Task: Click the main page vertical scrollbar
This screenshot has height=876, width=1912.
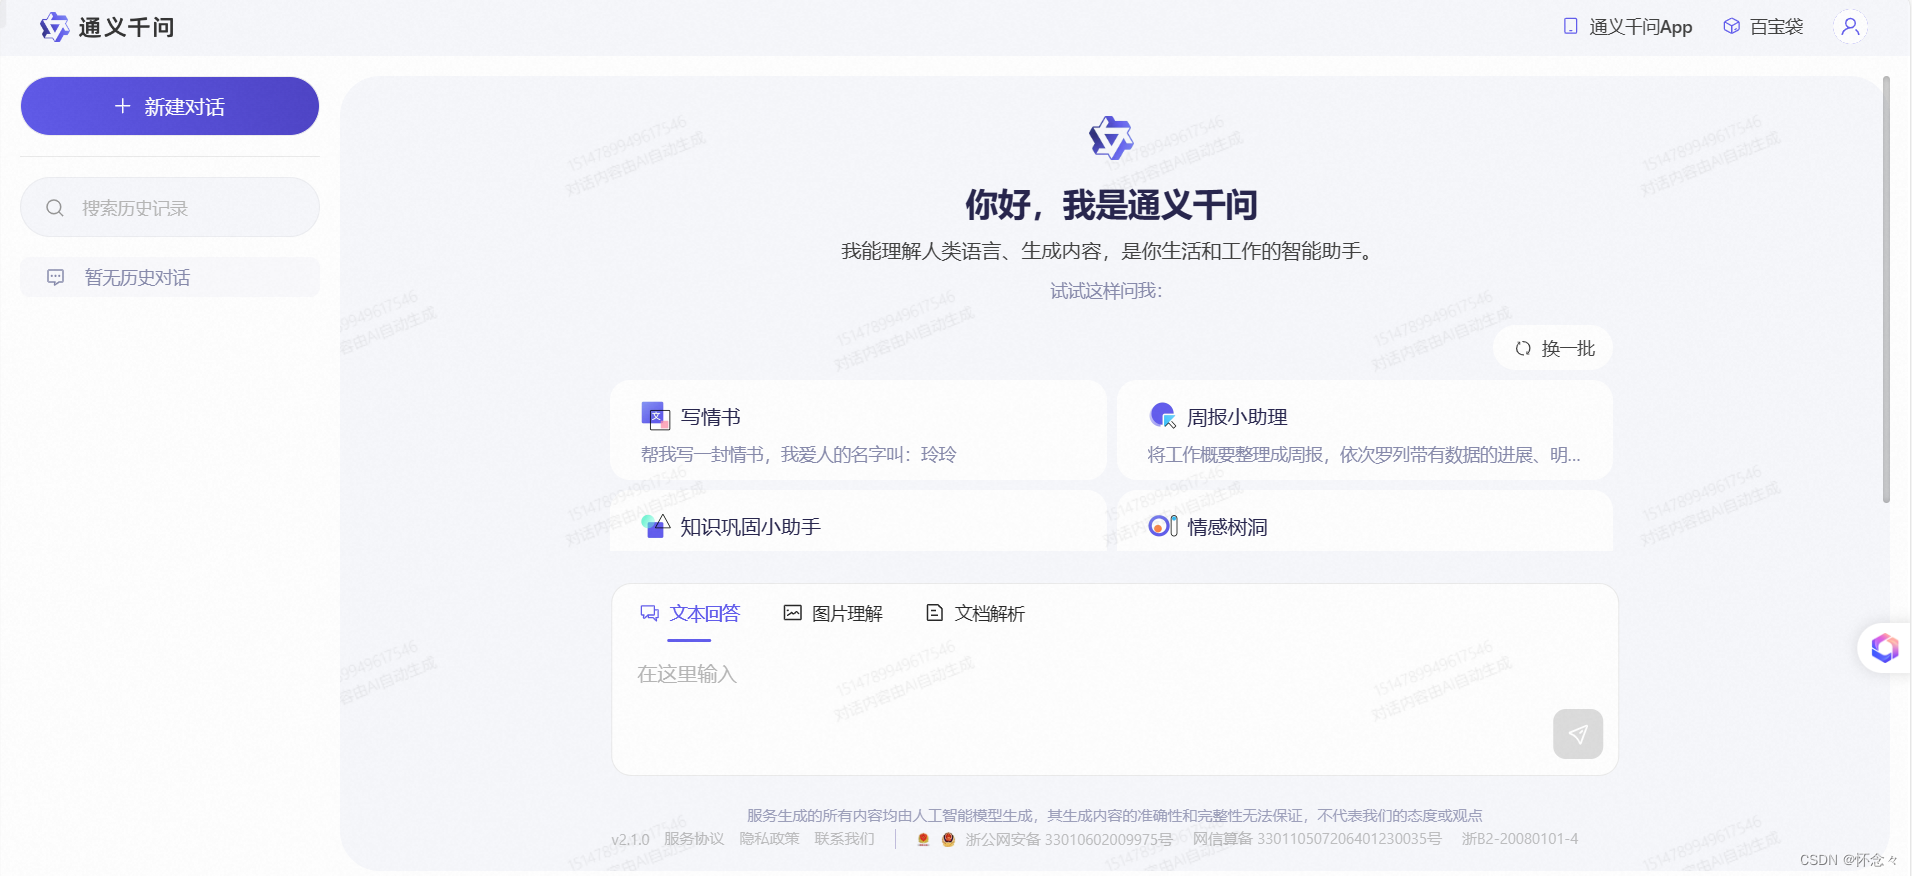Action: coord(1886,289)
